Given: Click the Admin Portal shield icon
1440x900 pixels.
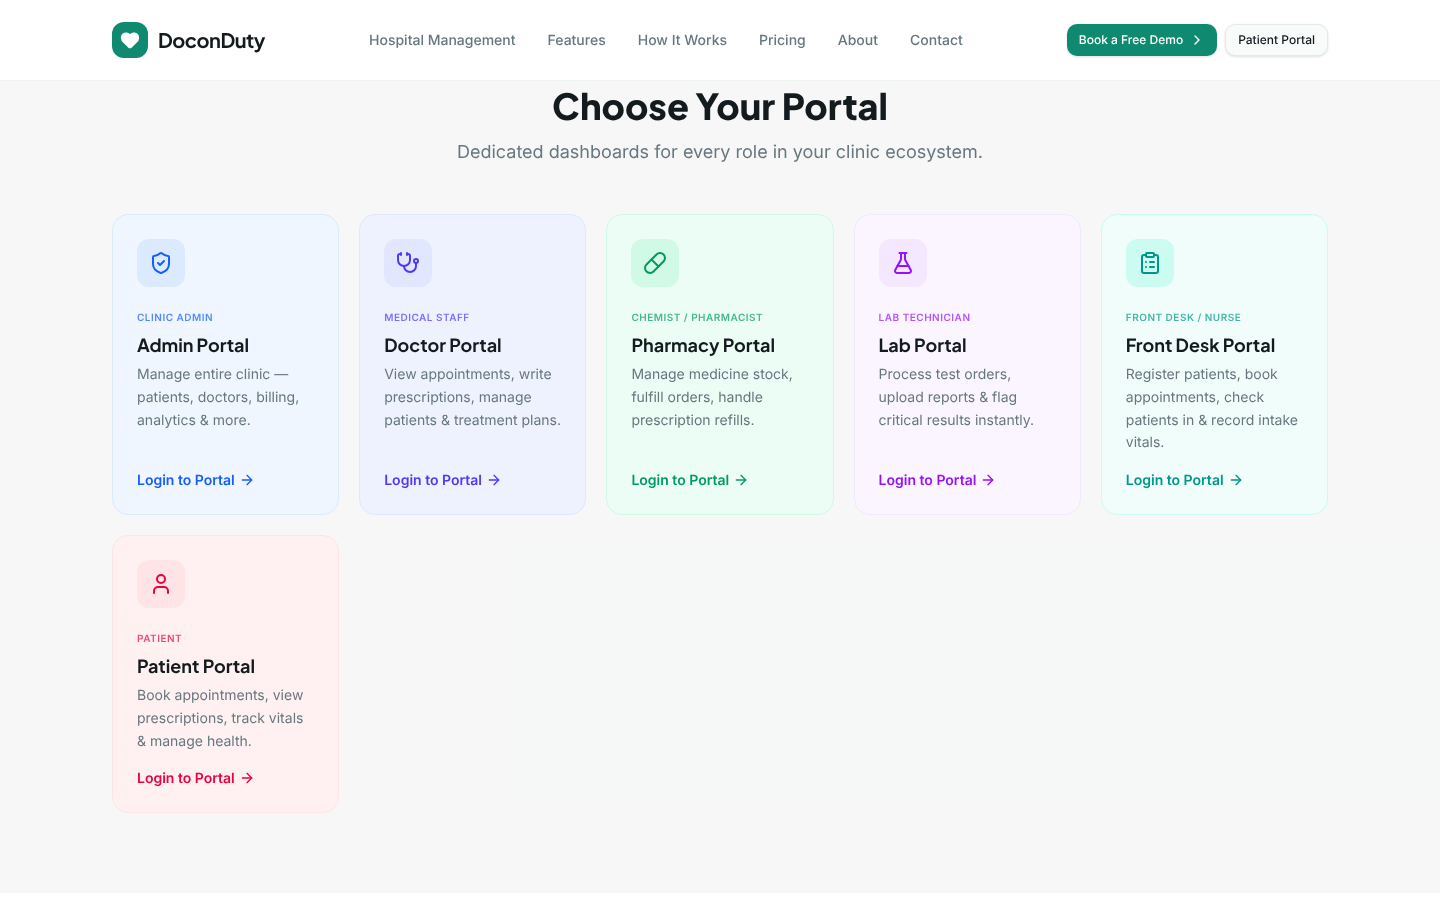Looking at the screenshot, I should pos(161,263).
